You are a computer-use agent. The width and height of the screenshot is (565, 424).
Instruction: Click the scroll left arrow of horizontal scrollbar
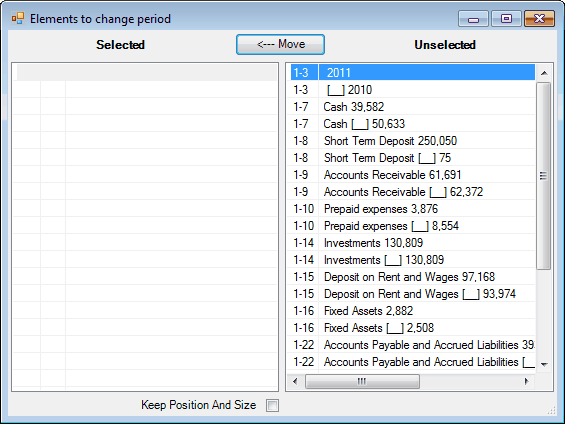click(x=296, y=381)
